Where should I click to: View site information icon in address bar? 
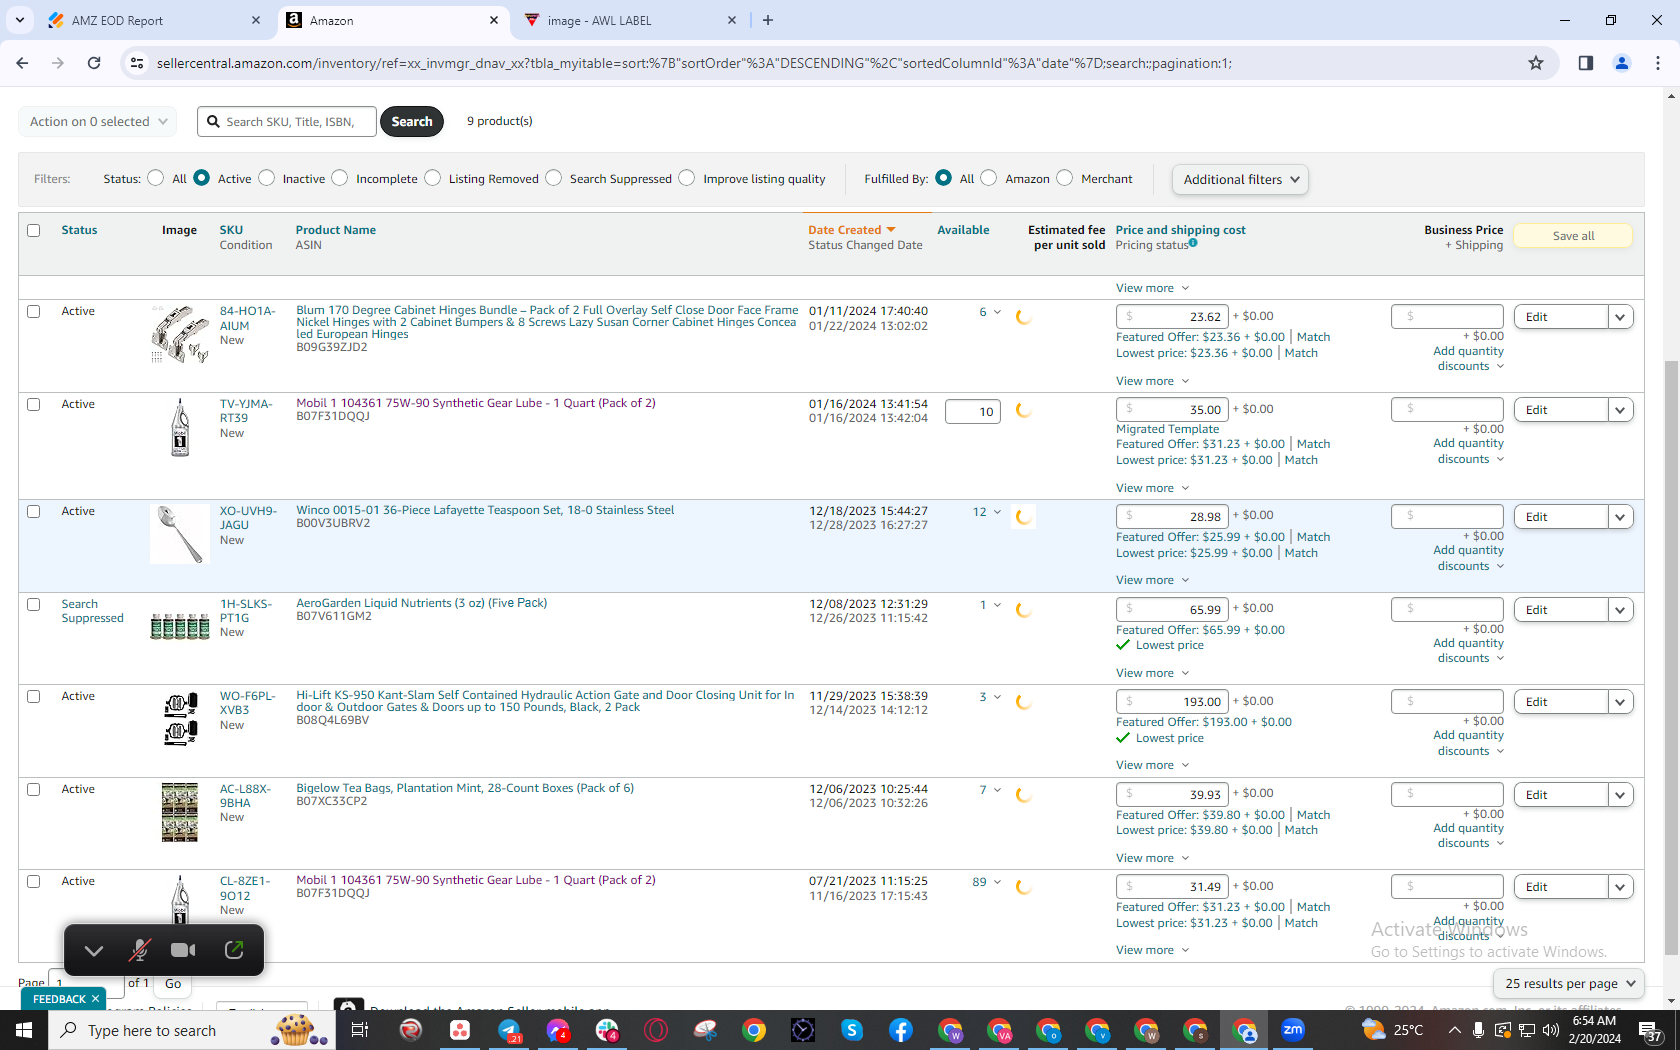pos(137,63)
